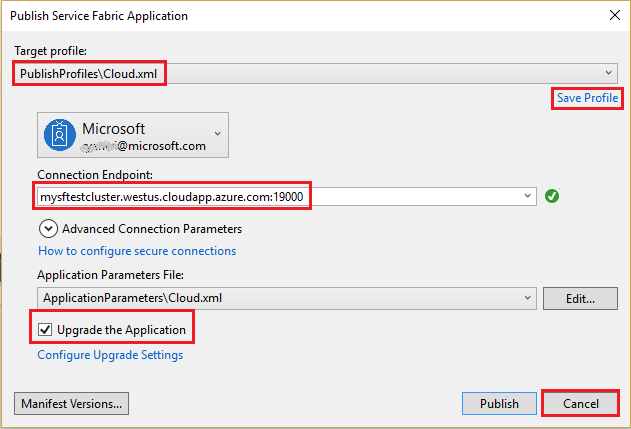Click the Save Profile link
Image resolution: width=631 pixels, height=429 pixels.
click(x=587, y=98)
